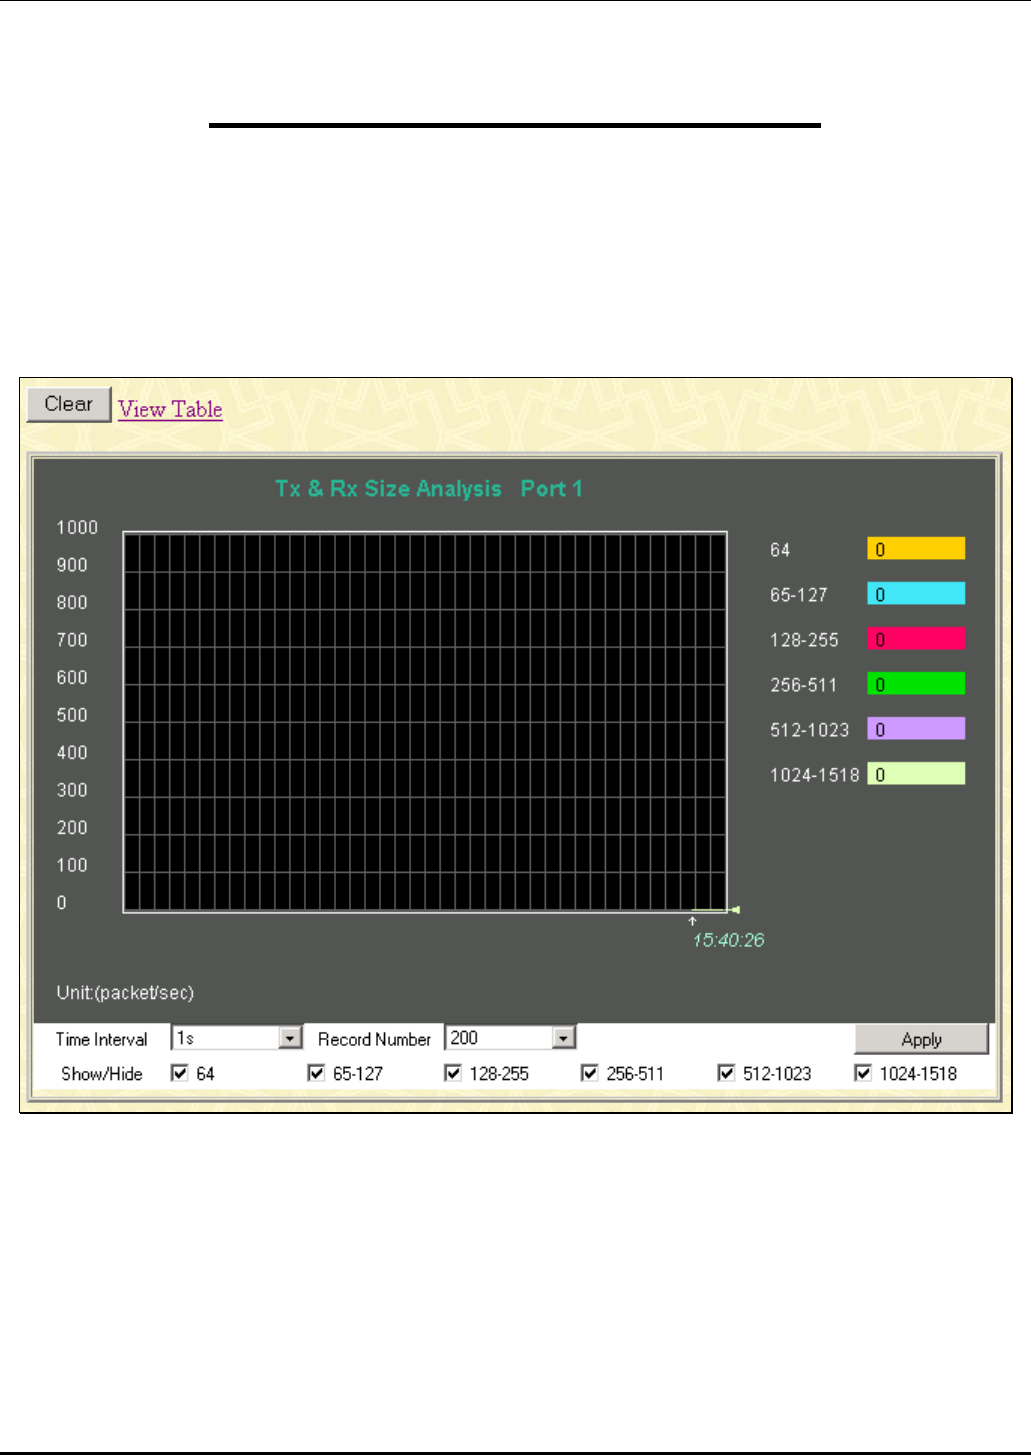
Task: Toggle the 256-511 checkbox
Action: 590,1073
